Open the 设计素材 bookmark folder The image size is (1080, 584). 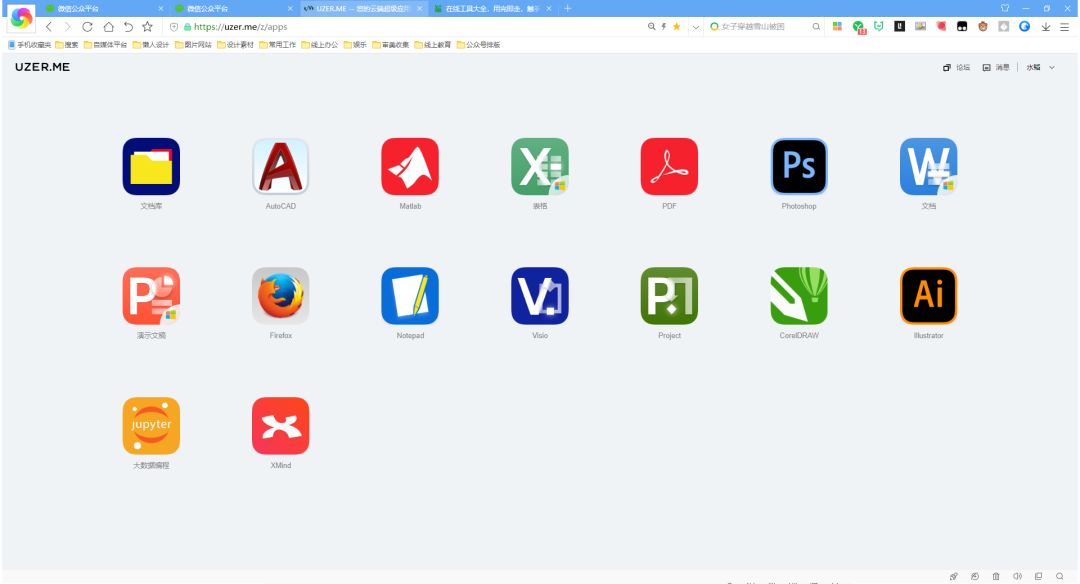click(236, 45)
